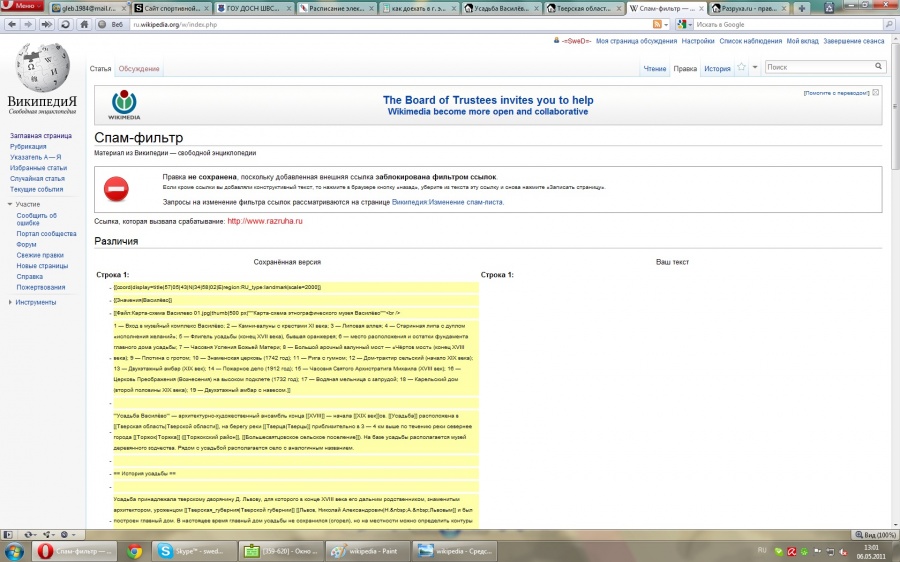Viewport: 900px width, 562px height.
Task: Open Пожертвования sidebar link
Action: click(x=41, y=288)
